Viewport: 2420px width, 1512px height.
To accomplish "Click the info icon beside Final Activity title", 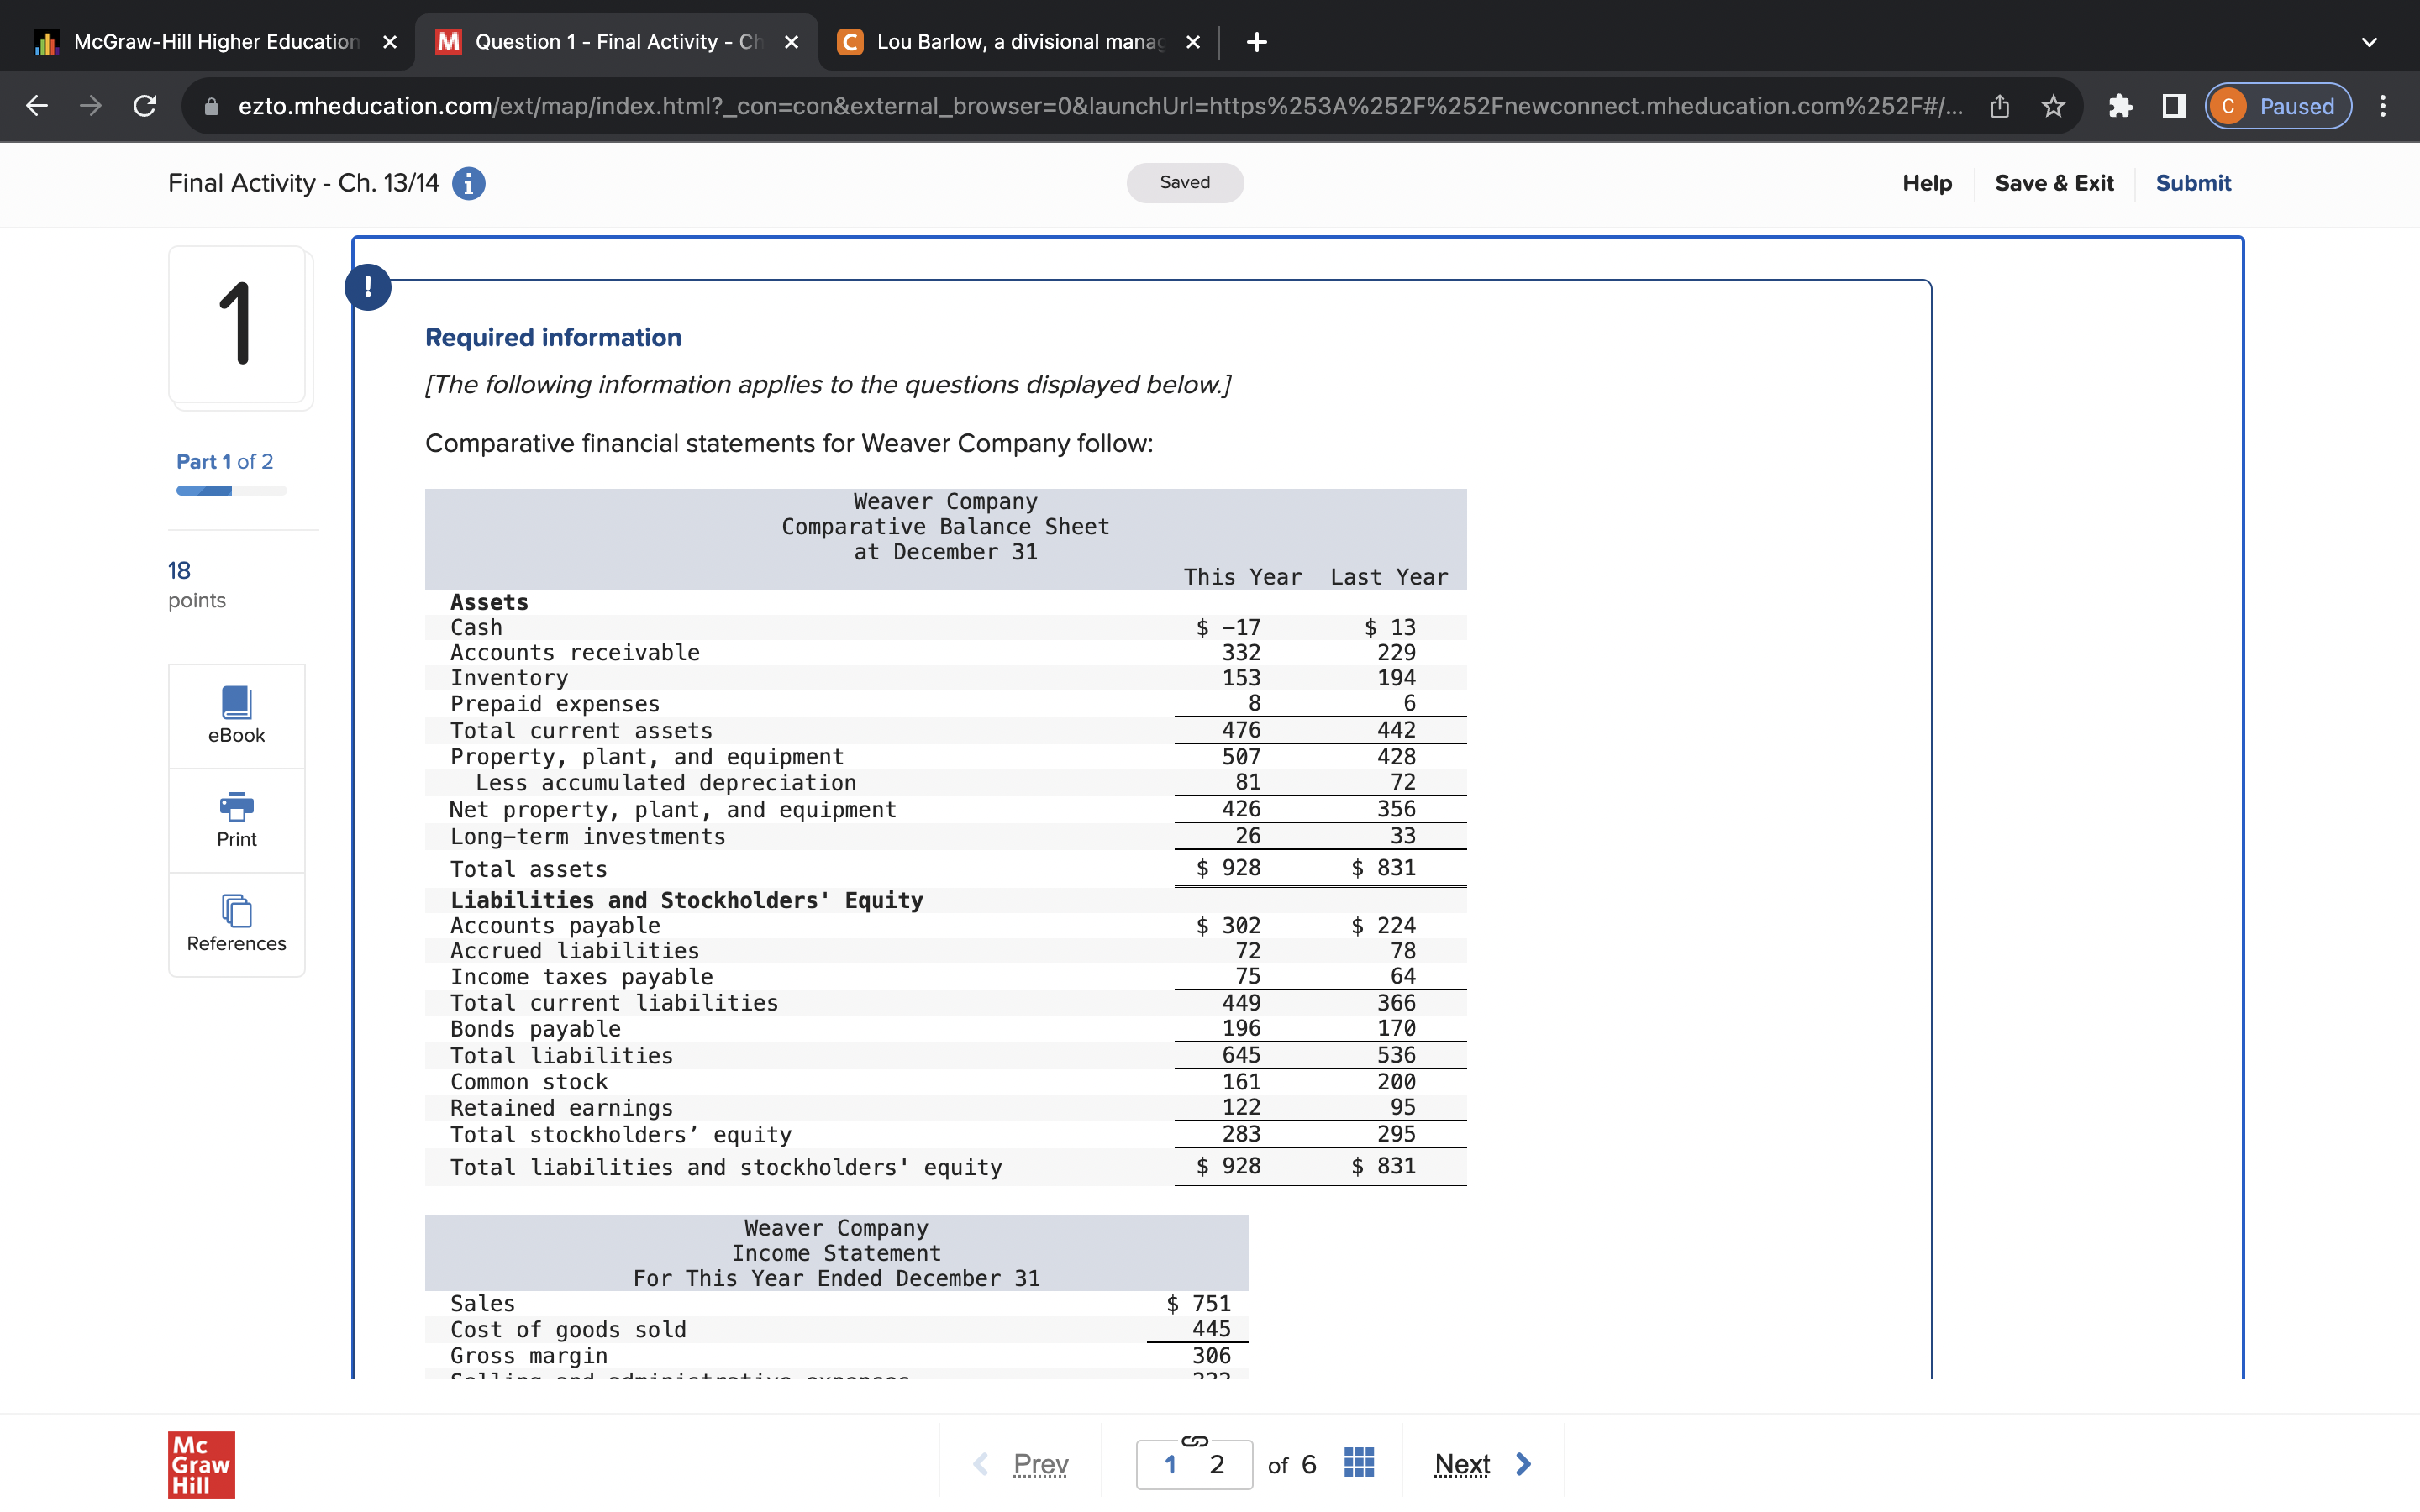I will [x=468, y=183].
